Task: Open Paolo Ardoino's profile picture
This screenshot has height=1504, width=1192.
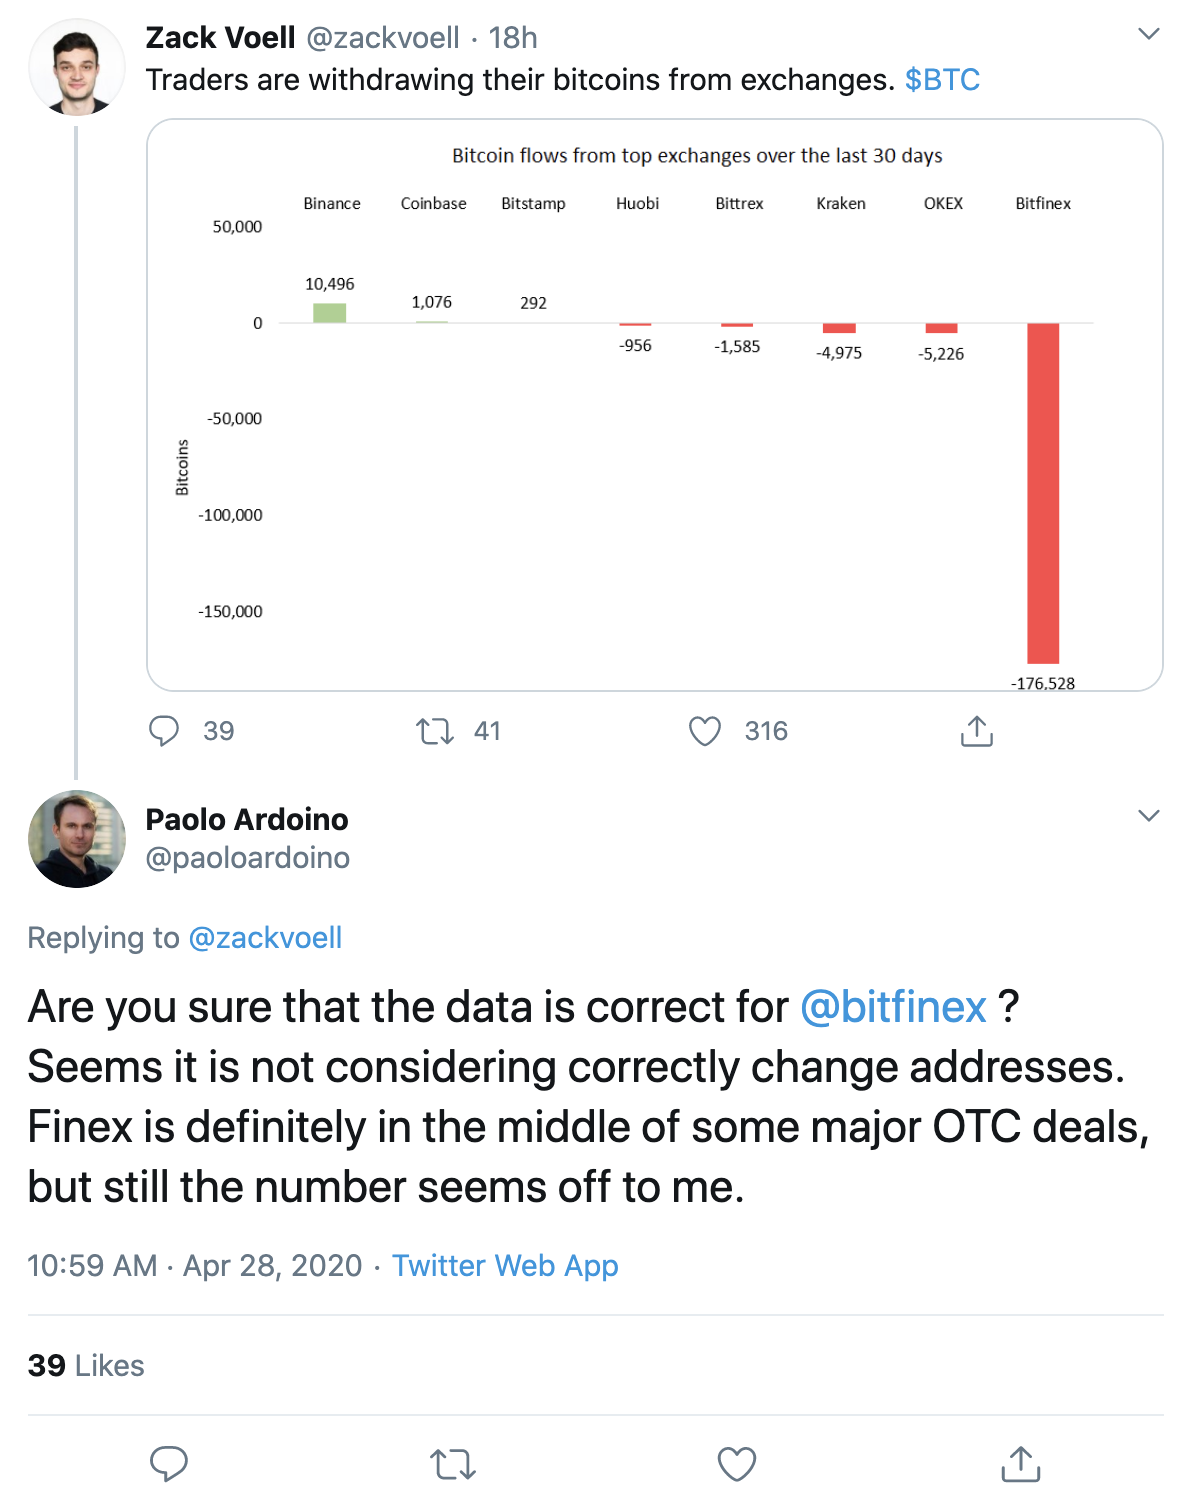Action: (77, 839)
